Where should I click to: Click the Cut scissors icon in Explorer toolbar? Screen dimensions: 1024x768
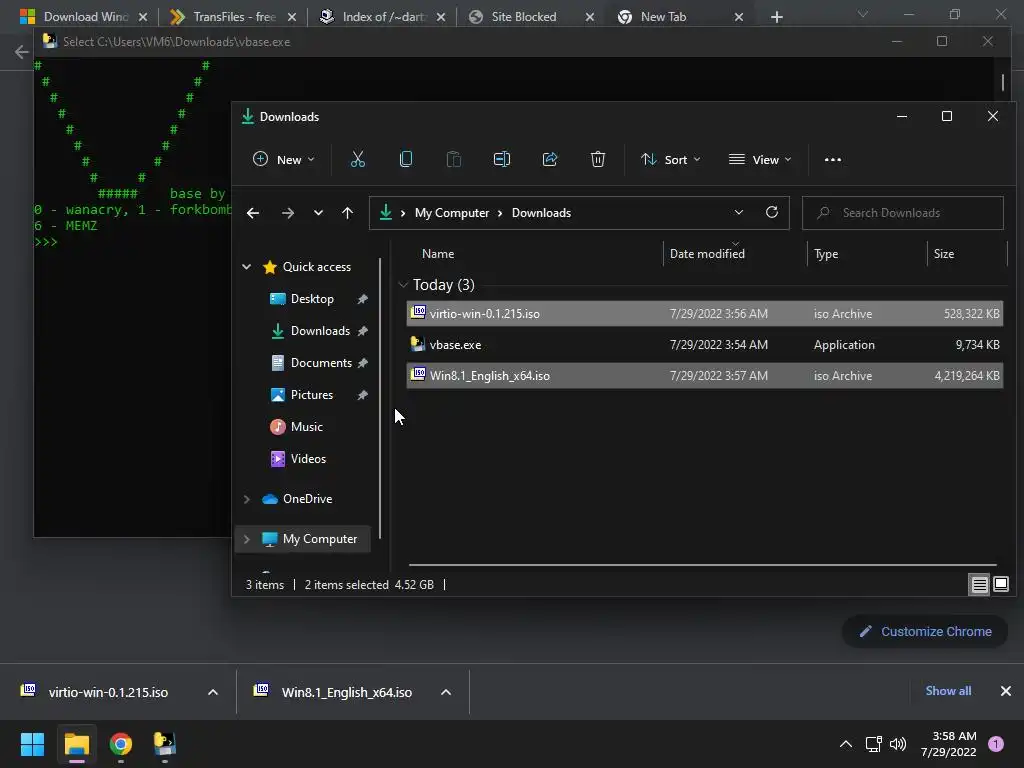[x=358, y=159]
